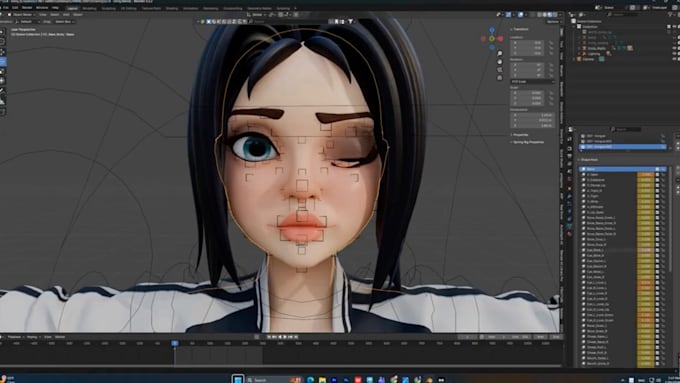Open File Explorer from taskbar
The width and height of the screenshot is (680, 383).
coord(322,380)
